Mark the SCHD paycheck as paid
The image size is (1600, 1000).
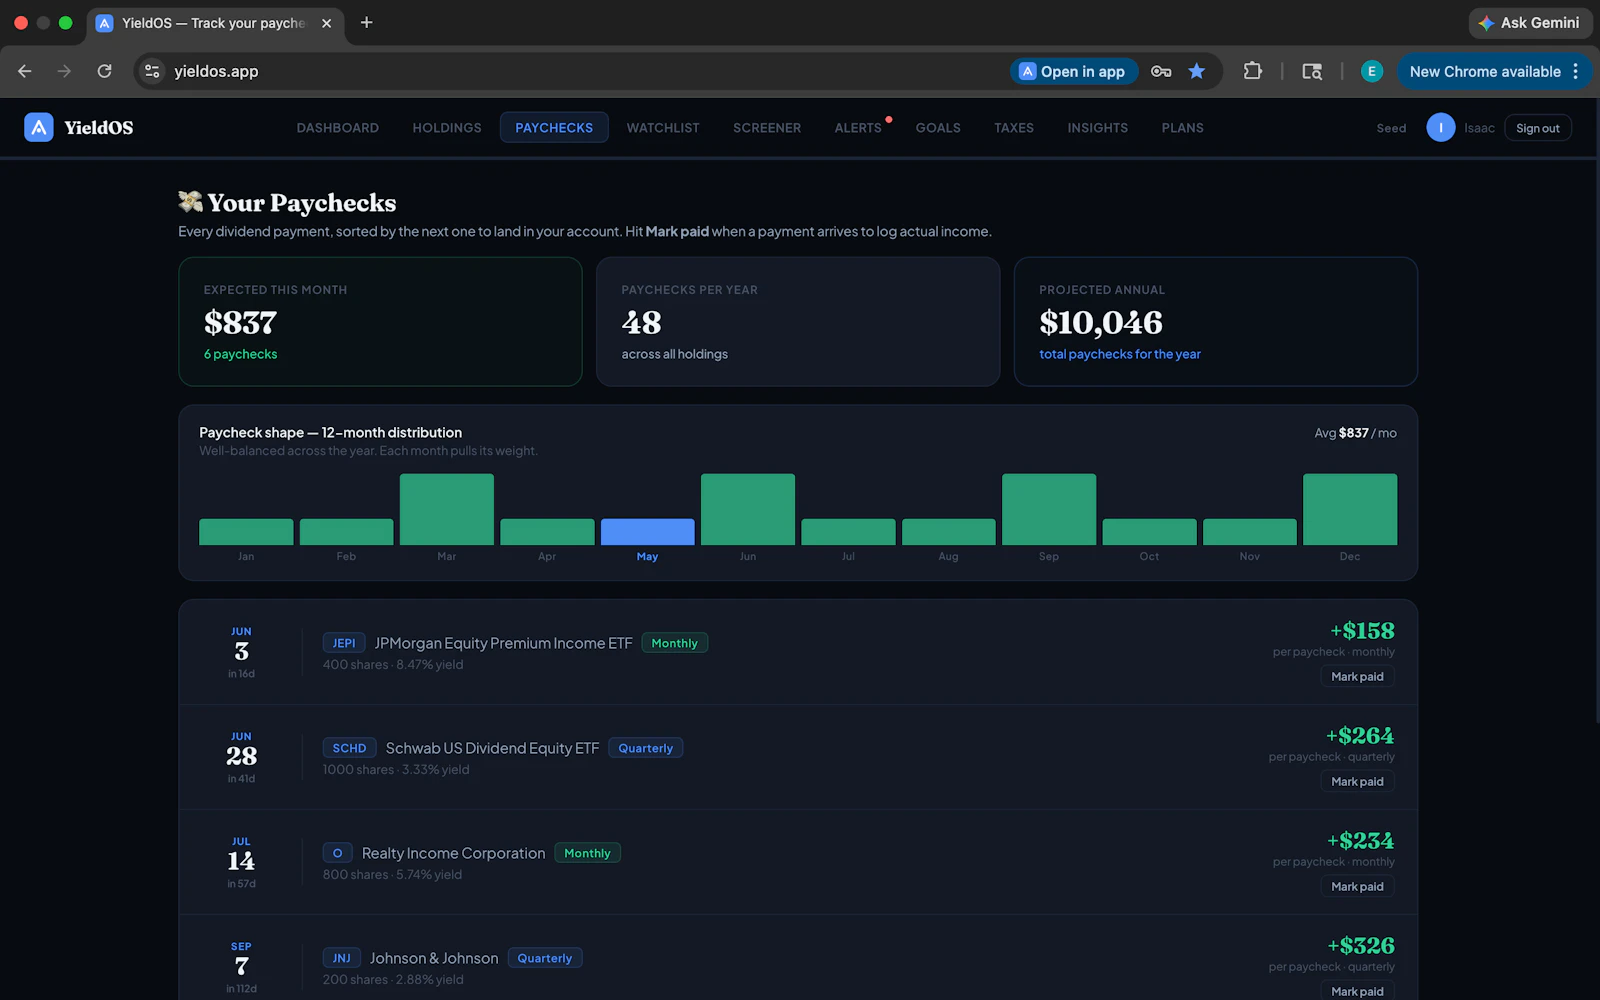[1357, 782]
